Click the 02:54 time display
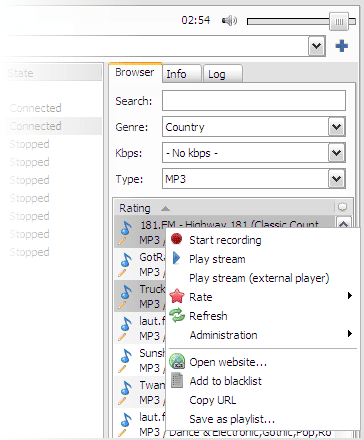The image size is (364, 440). (196, 20)
